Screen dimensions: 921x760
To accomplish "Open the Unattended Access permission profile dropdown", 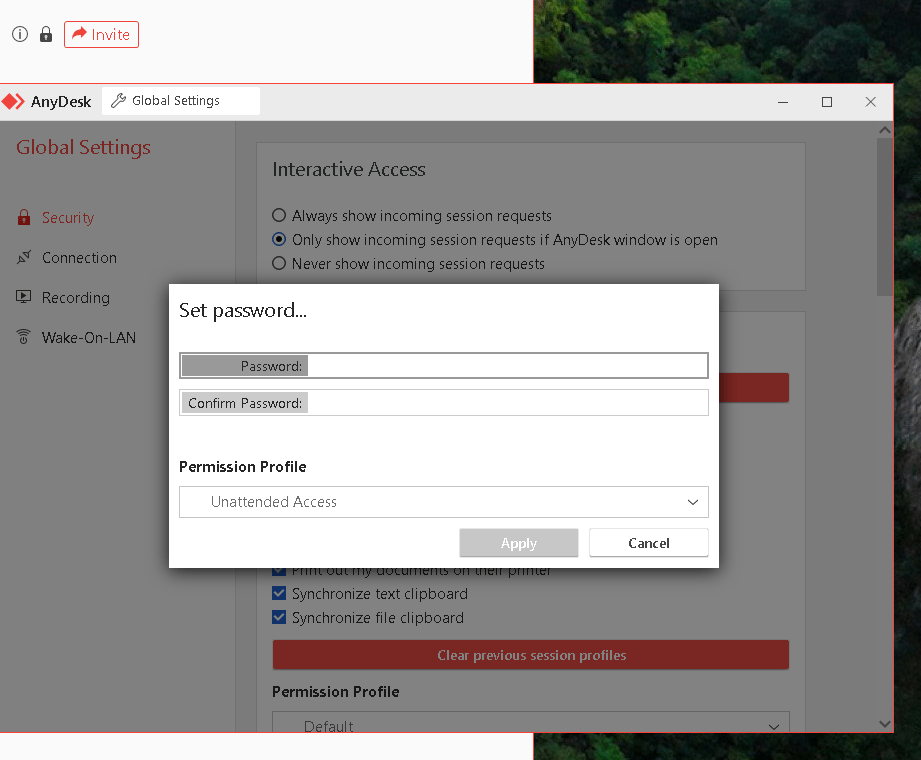I will pos(443,502).
